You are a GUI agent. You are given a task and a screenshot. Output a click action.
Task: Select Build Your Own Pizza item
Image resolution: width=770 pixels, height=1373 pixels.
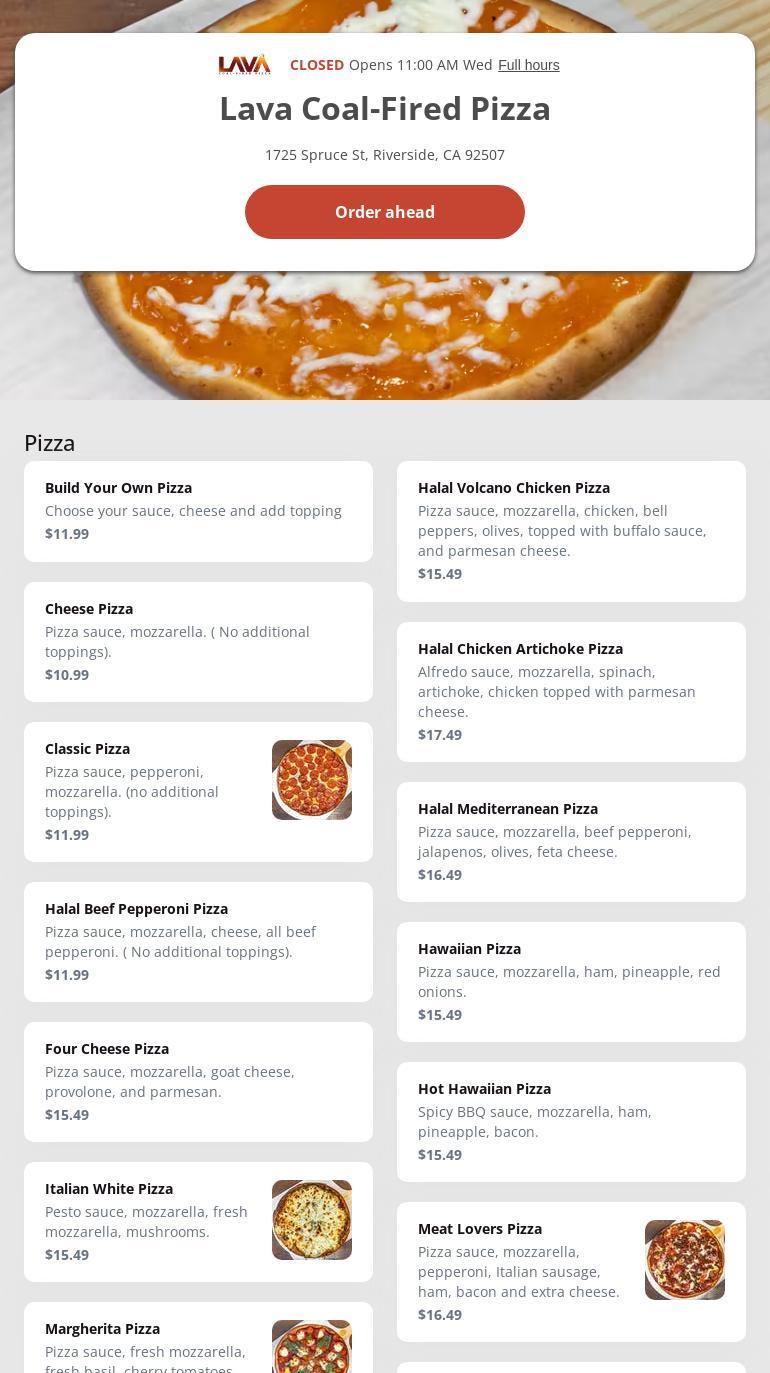point(198,511)
